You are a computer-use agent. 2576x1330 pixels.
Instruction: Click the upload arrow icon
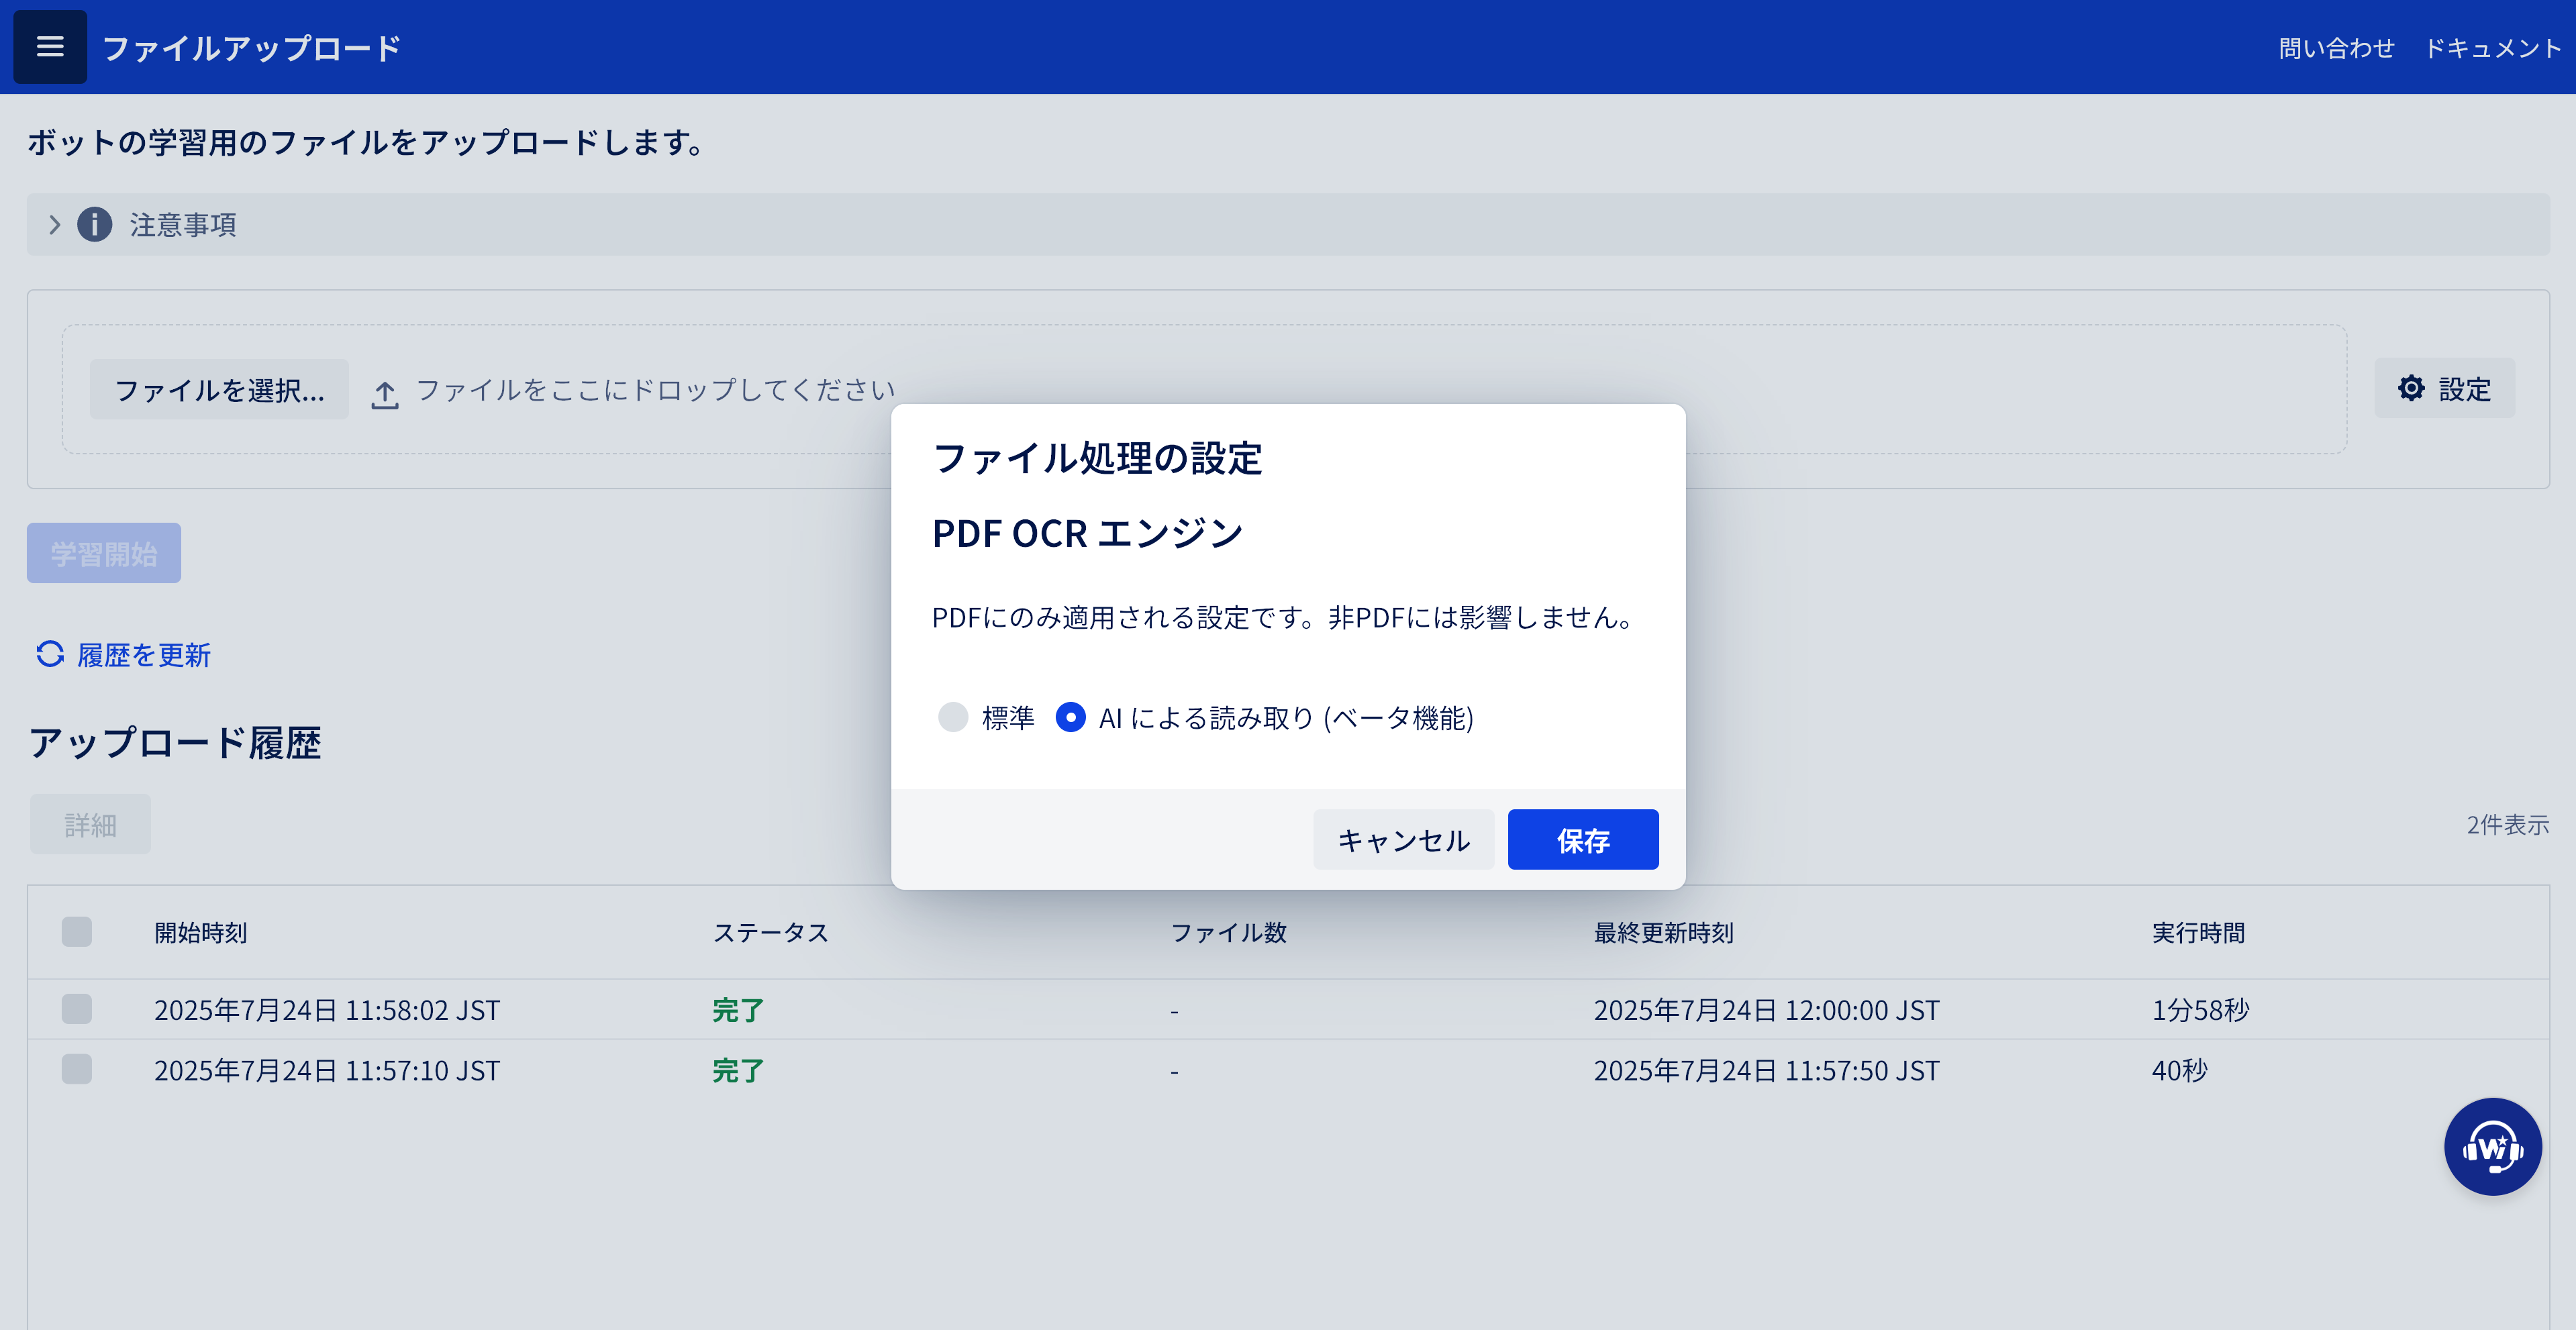(x=385, y=394)
